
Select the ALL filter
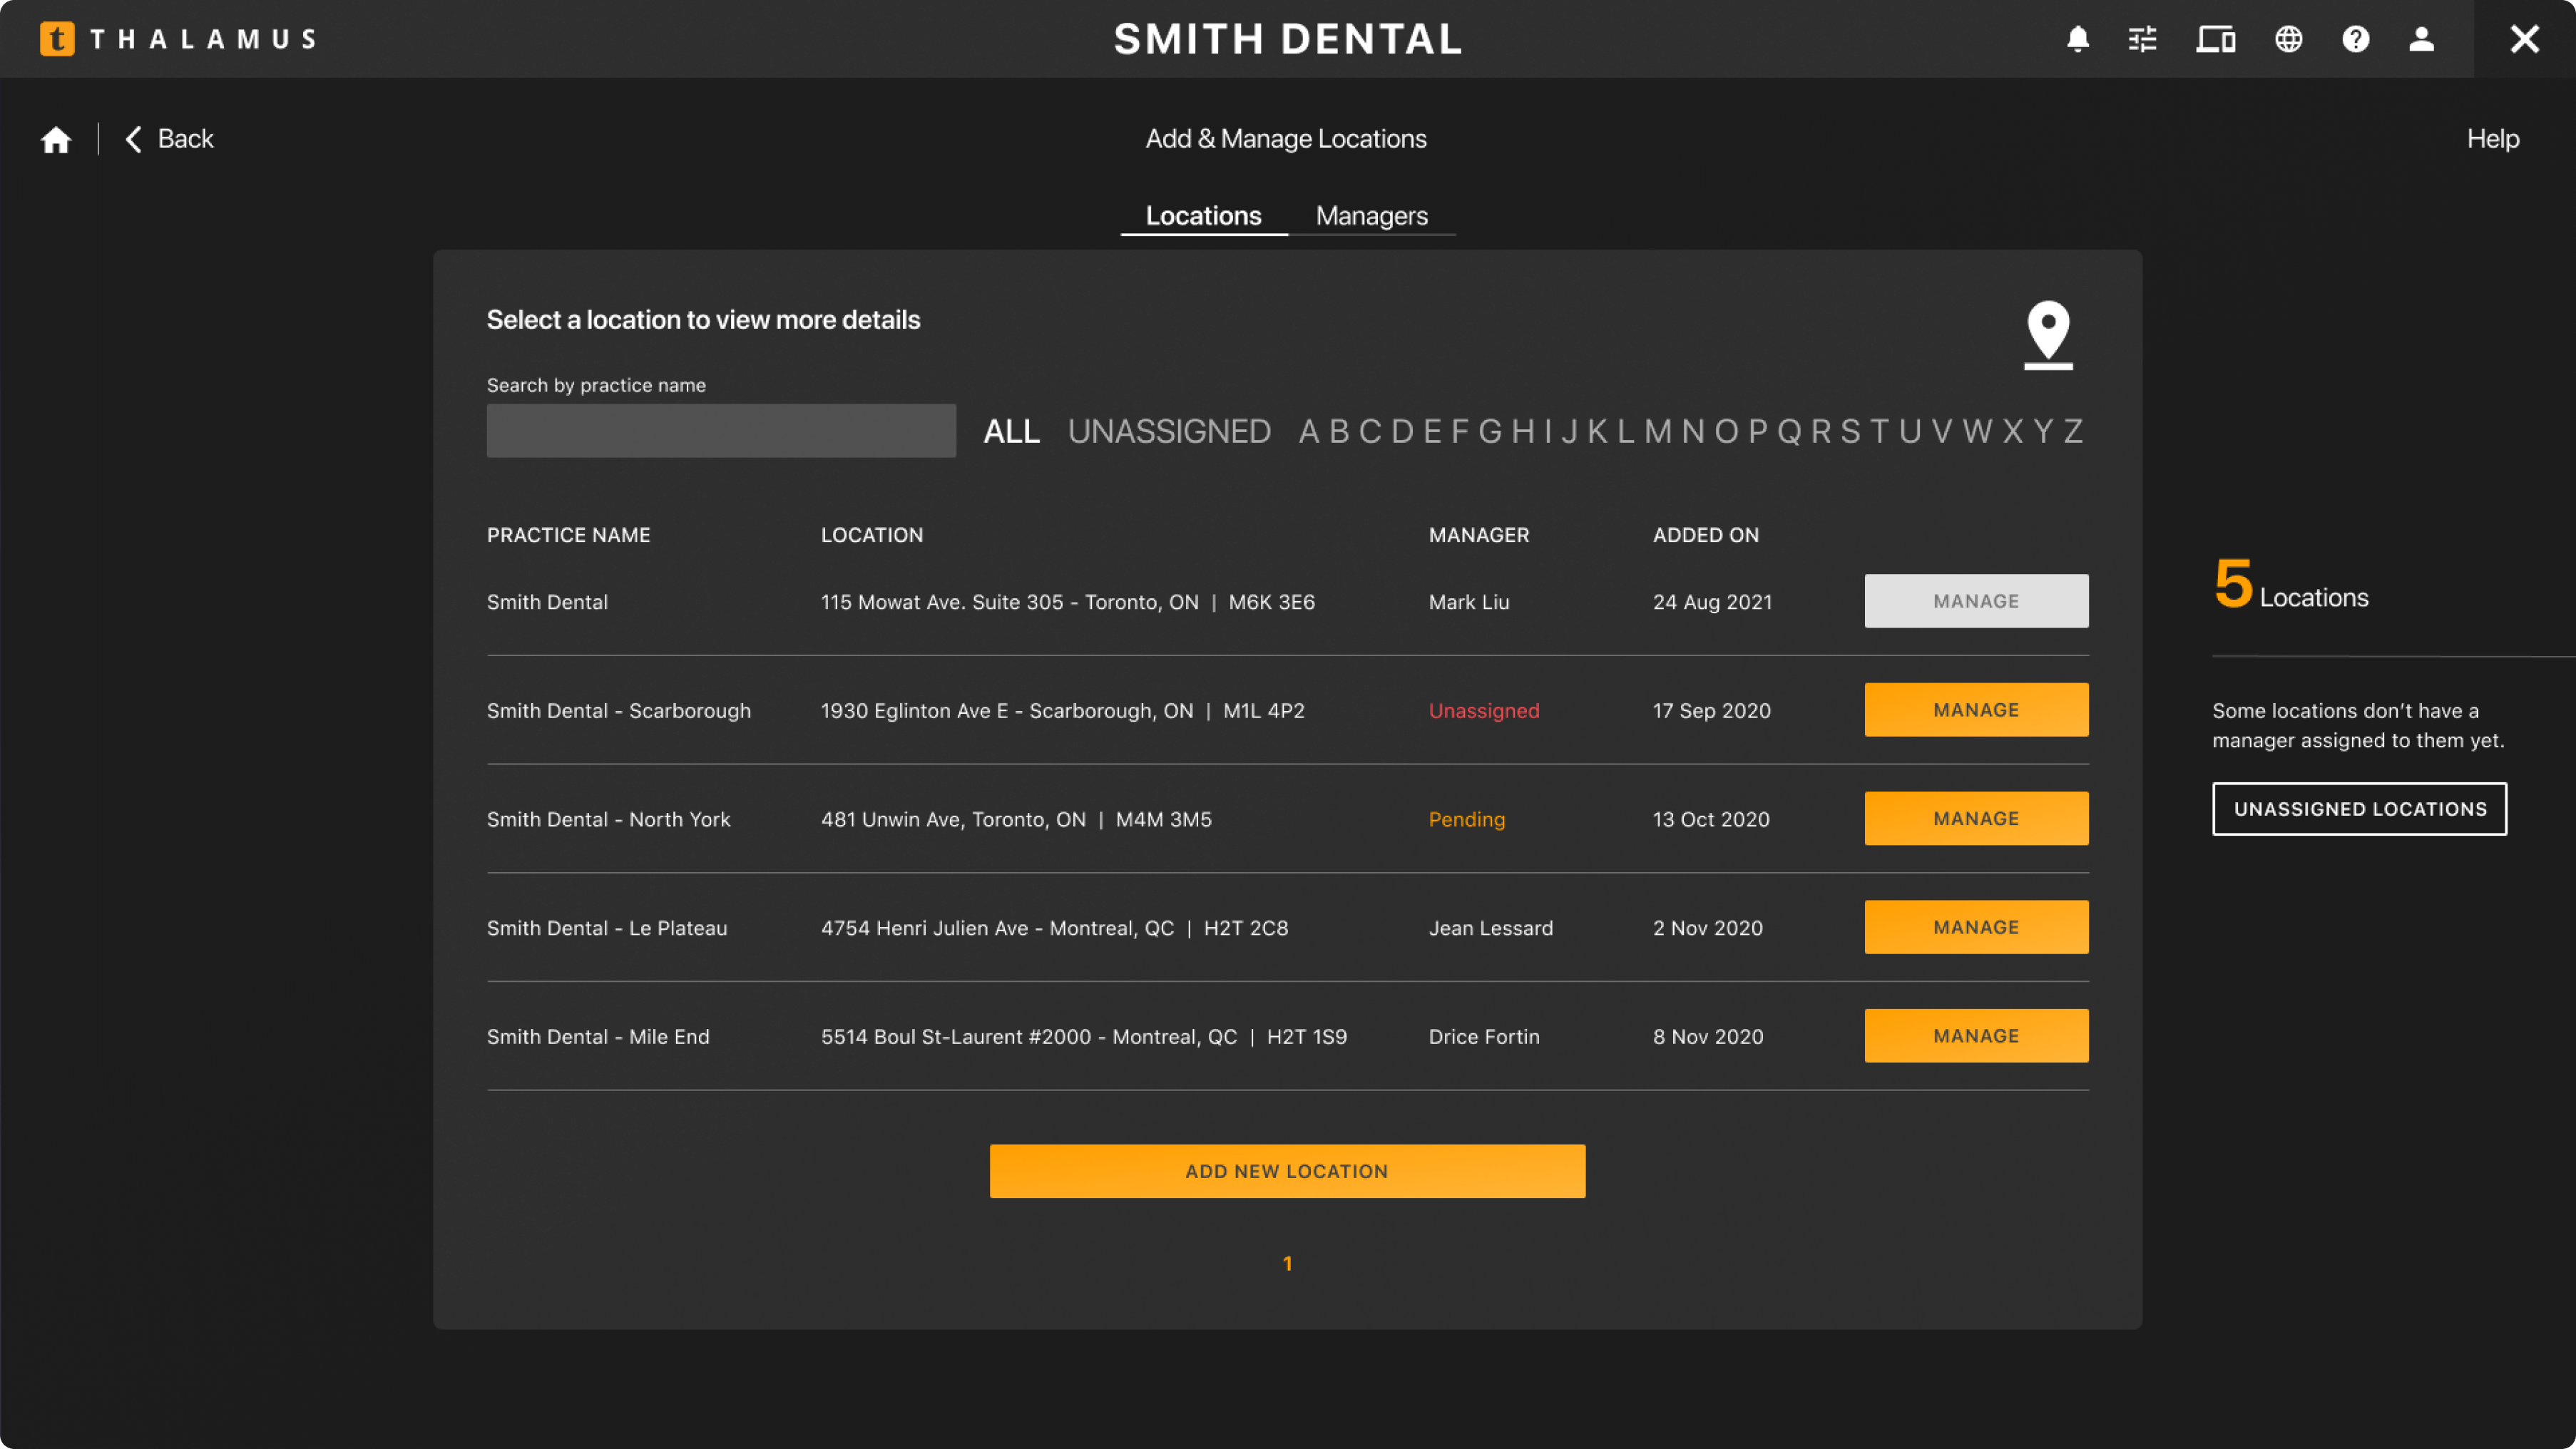(x=1011, y=431)
